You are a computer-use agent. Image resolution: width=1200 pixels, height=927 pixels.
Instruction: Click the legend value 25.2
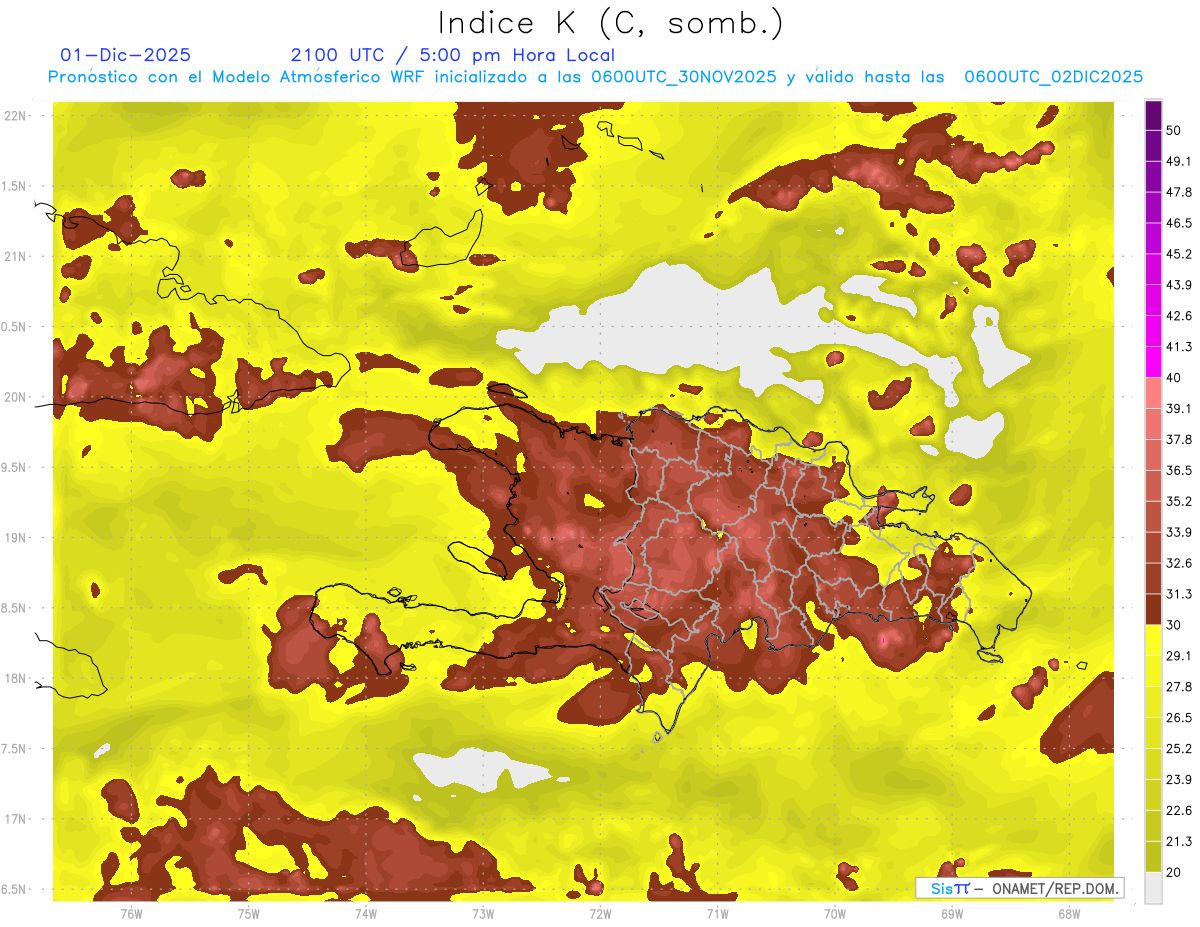[1178, 749]
